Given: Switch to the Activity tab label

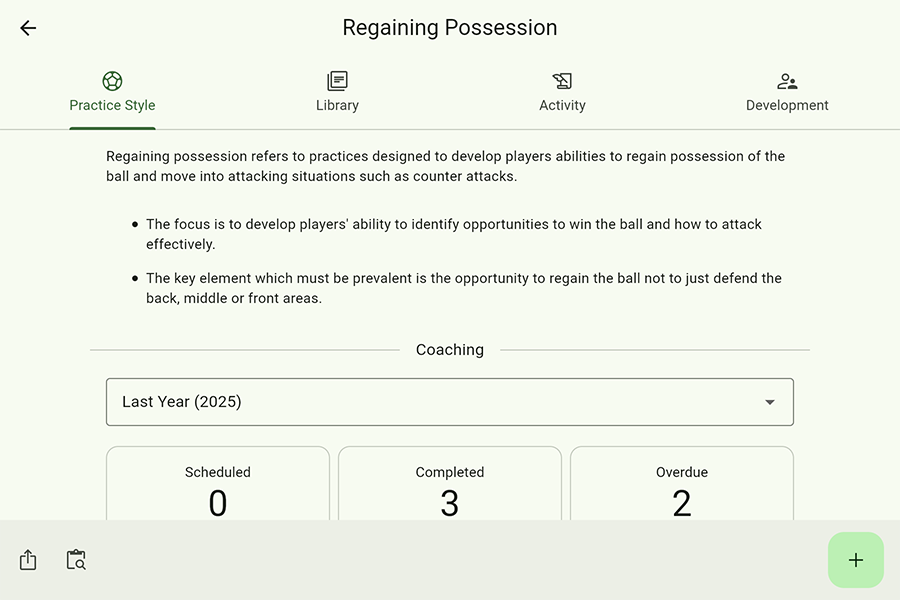Looking at the screenshot, I should [x=562, y=105].
